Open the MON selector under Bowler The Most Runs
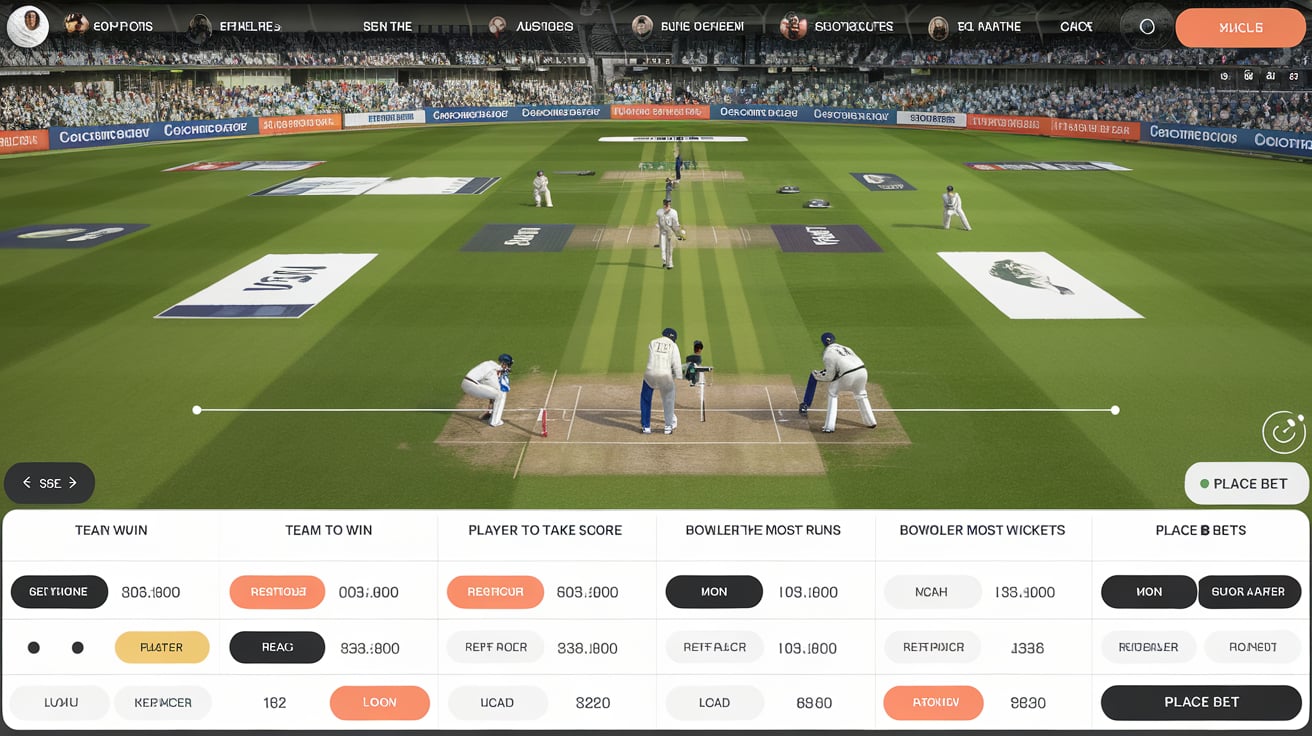The width and height of the screenshot is (1312, 736). click(x=714, y=592)
